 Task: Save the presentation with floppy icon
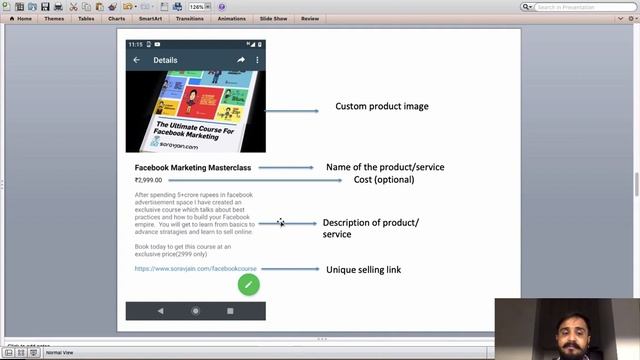click(x=45, y=7)
